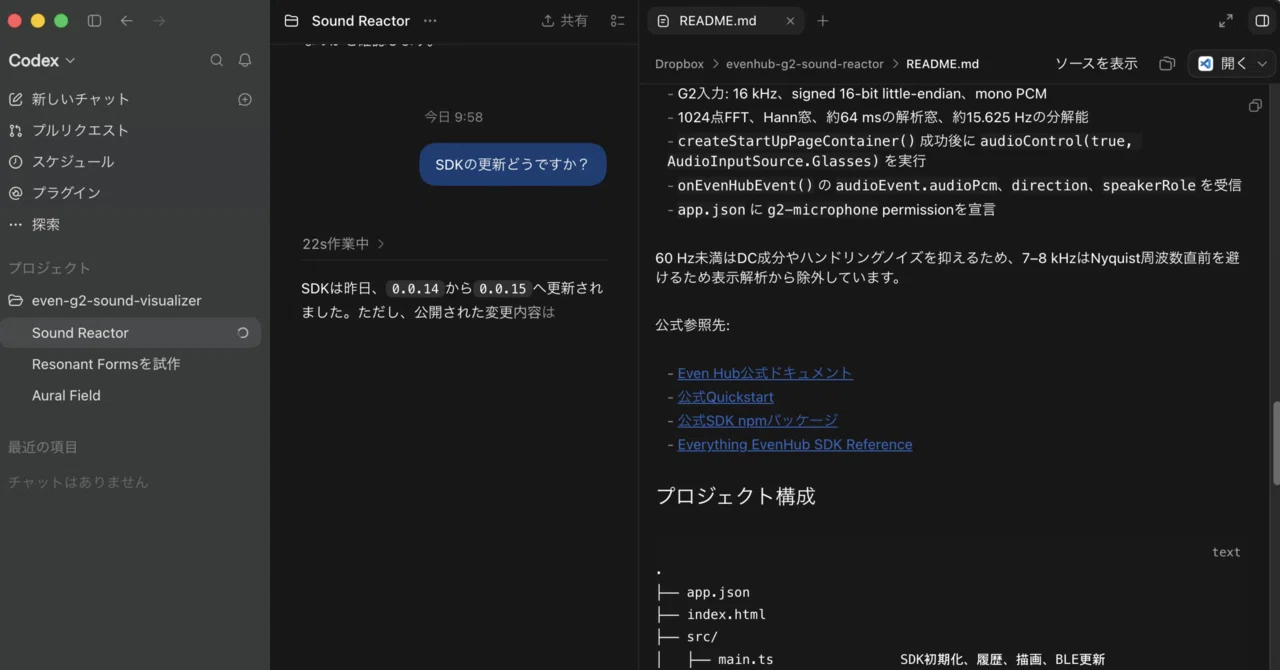Click ソースを表示 button

[x=1096, y=63]
